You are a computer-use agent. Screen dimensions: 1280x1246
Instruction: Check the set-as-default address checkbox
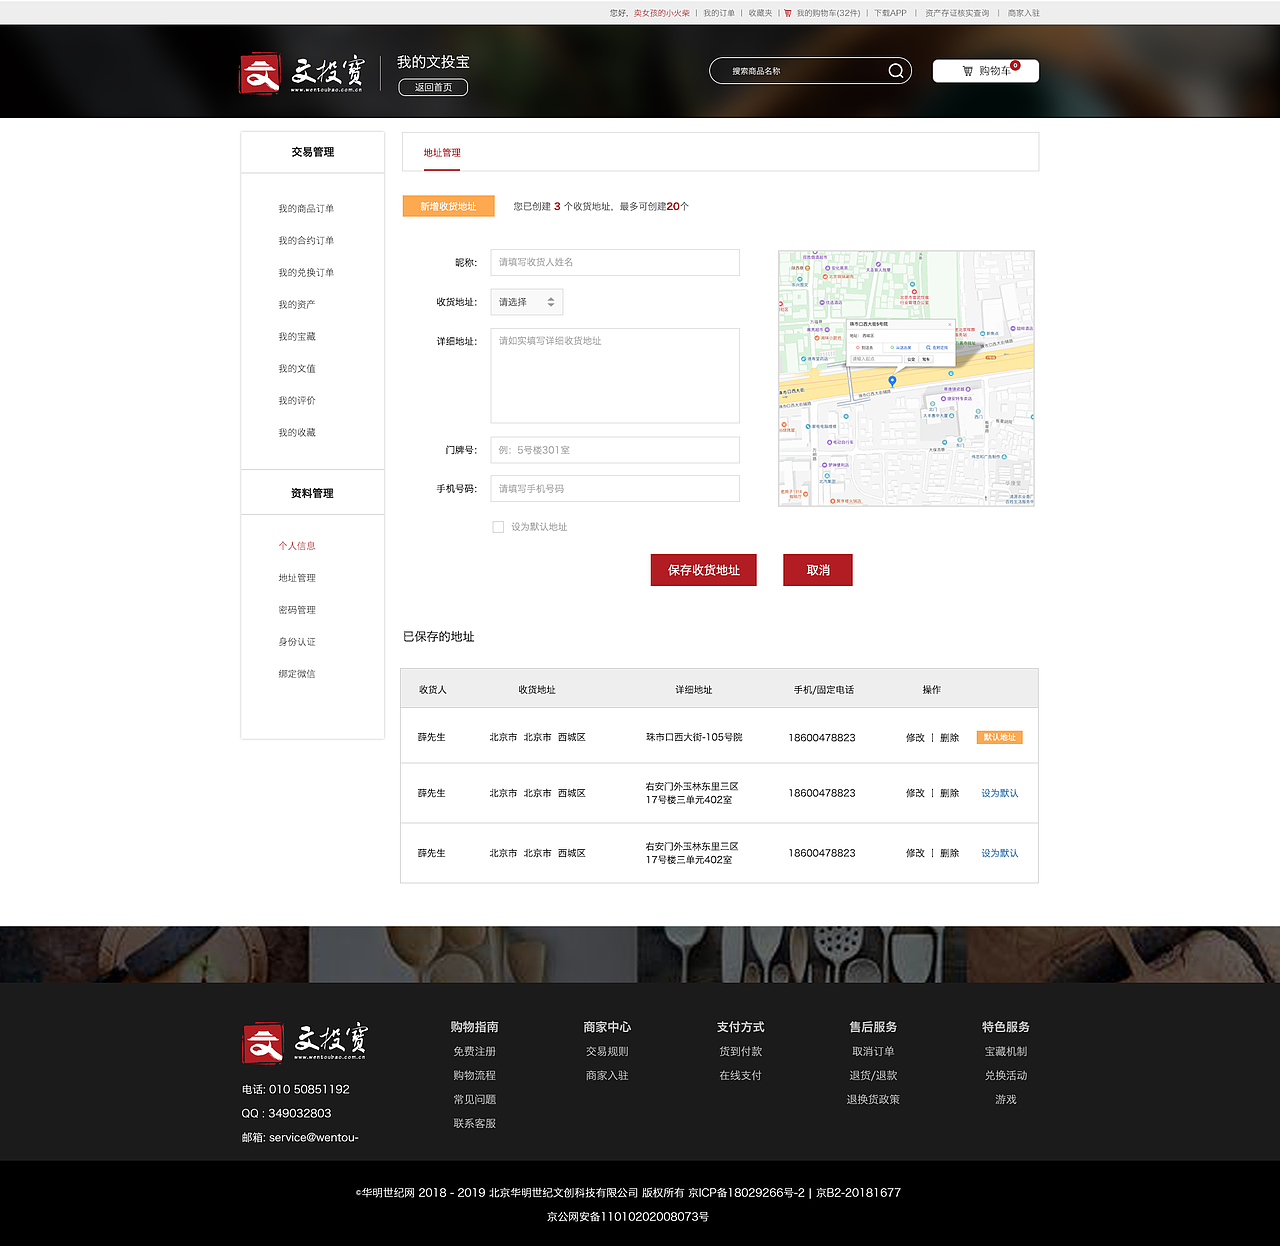pos(498,527)
